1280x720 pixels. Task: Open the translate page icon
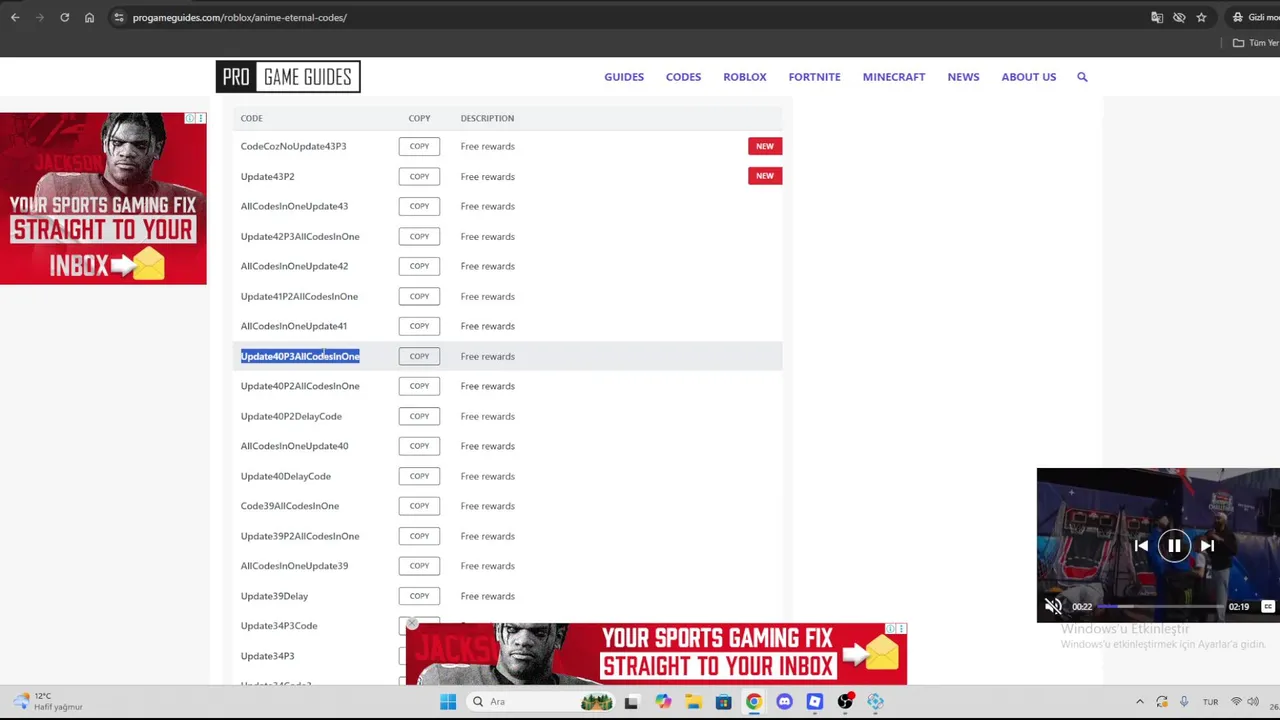point(1157,17)
